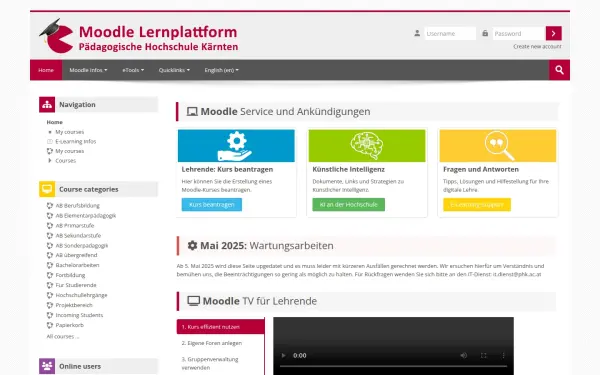Open the eTools dropdown menu
600x375 pixels.
tap(133, 70)
